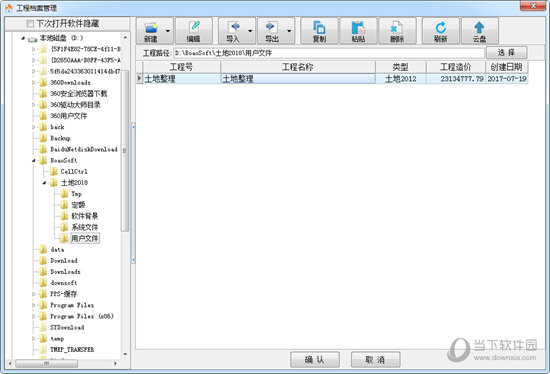Image resolution: width=550 pixels, height=374 pixels.
Task: Sort by the 工程号 column header
Action: click(x=181, y=67)
